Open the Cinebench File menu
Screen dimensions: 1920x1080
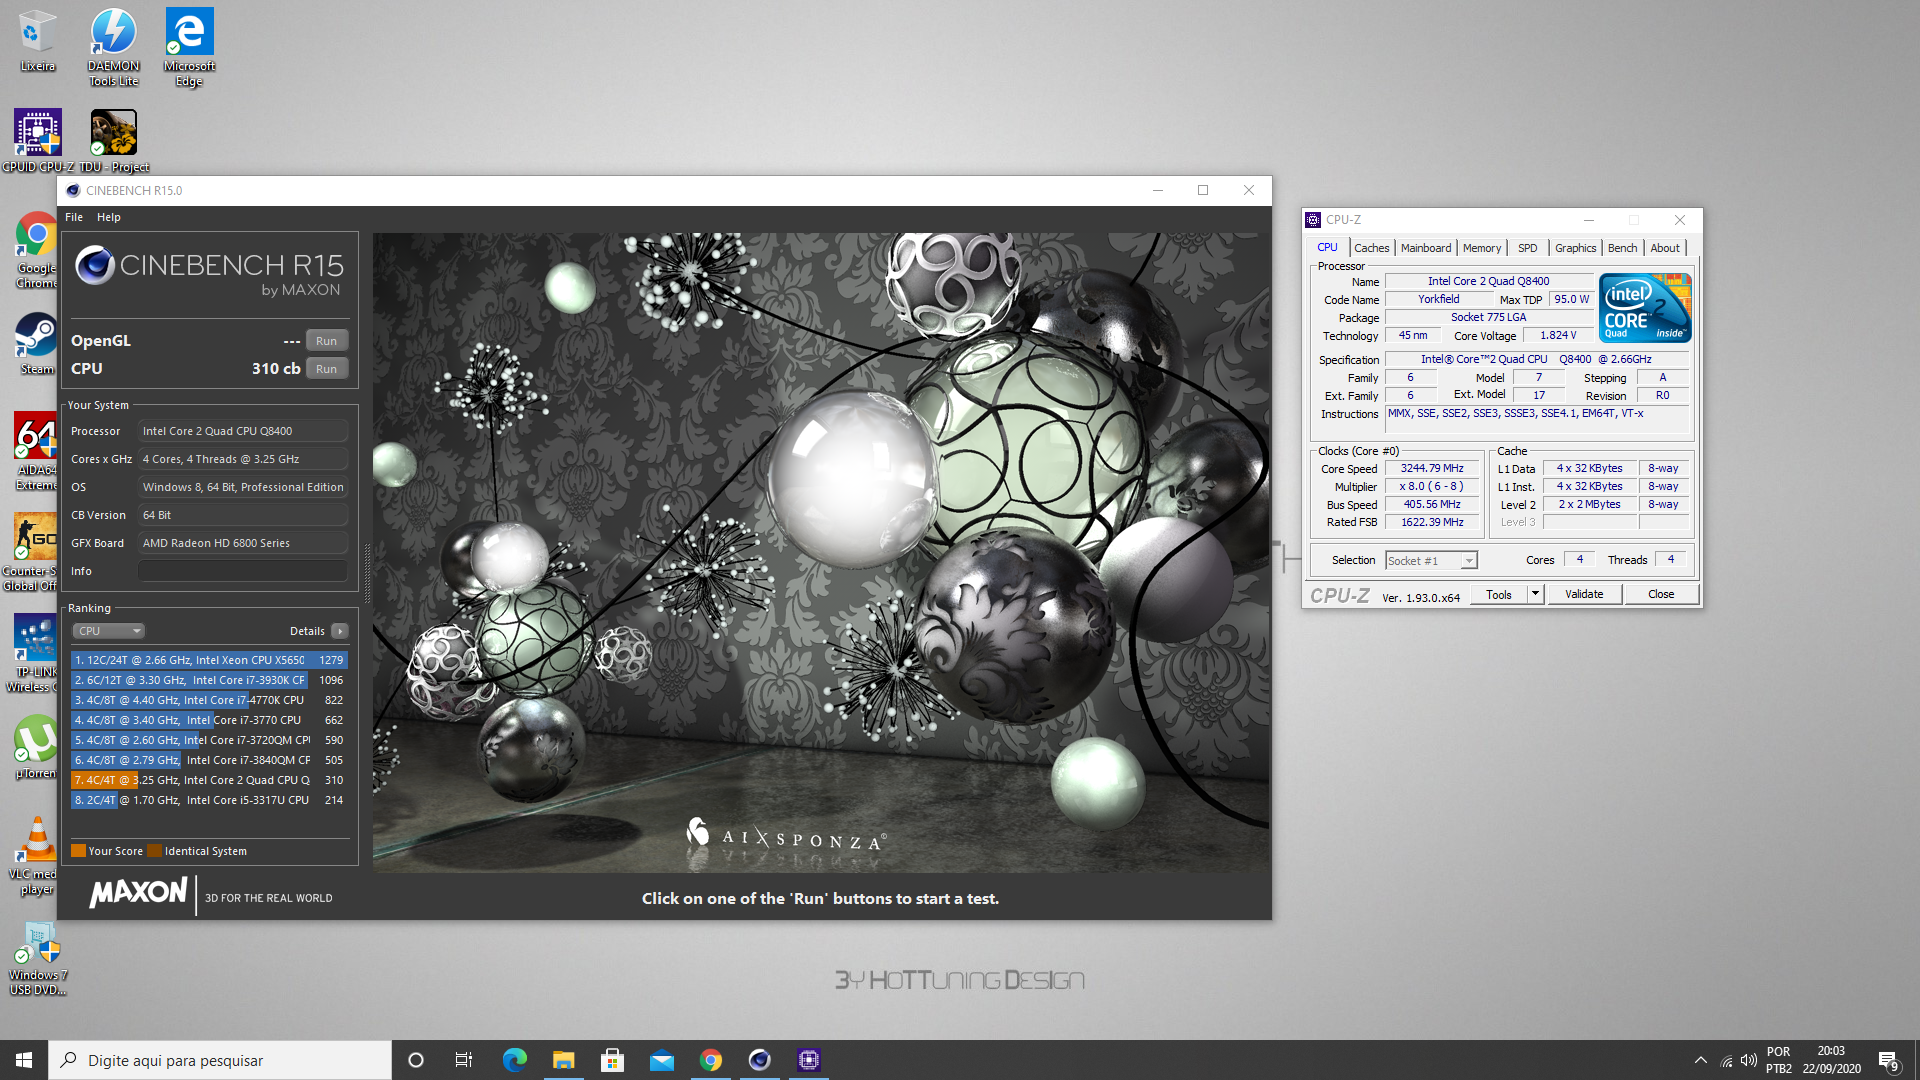(74, 217)
